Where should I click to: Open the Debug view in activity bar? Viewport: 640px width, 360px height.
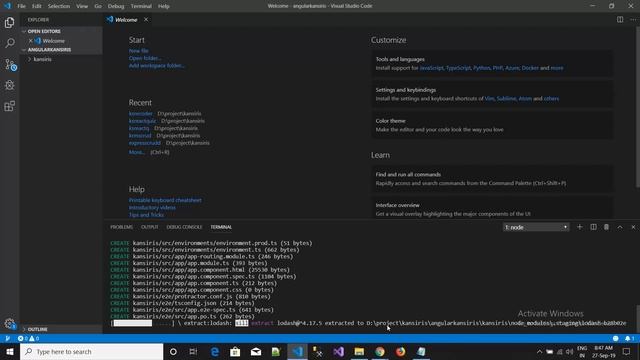[x=9, y=85]
